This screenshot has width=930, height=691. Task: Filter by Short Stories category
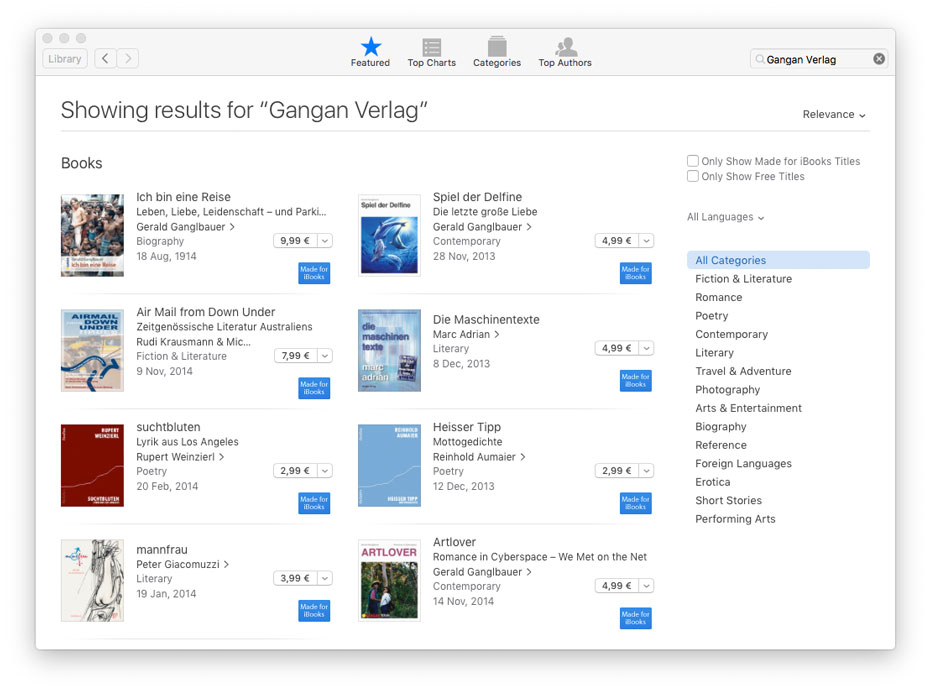click(728, 501)
